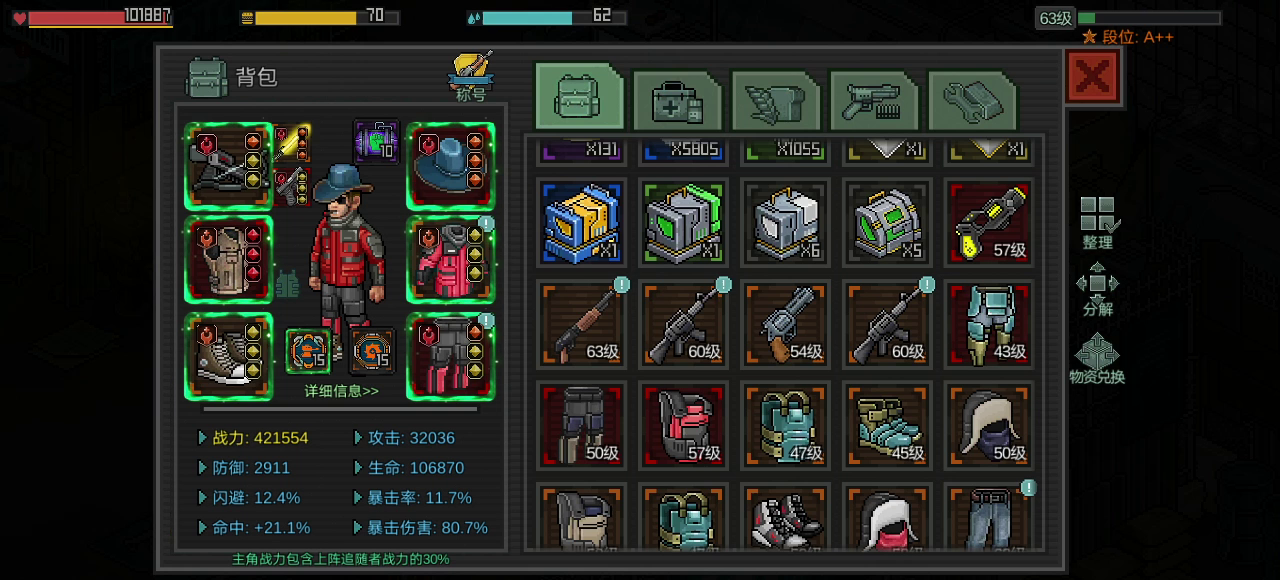Expand 详细信息>> detailed stats
The image size is (1280, 580).
coord(341,391)
